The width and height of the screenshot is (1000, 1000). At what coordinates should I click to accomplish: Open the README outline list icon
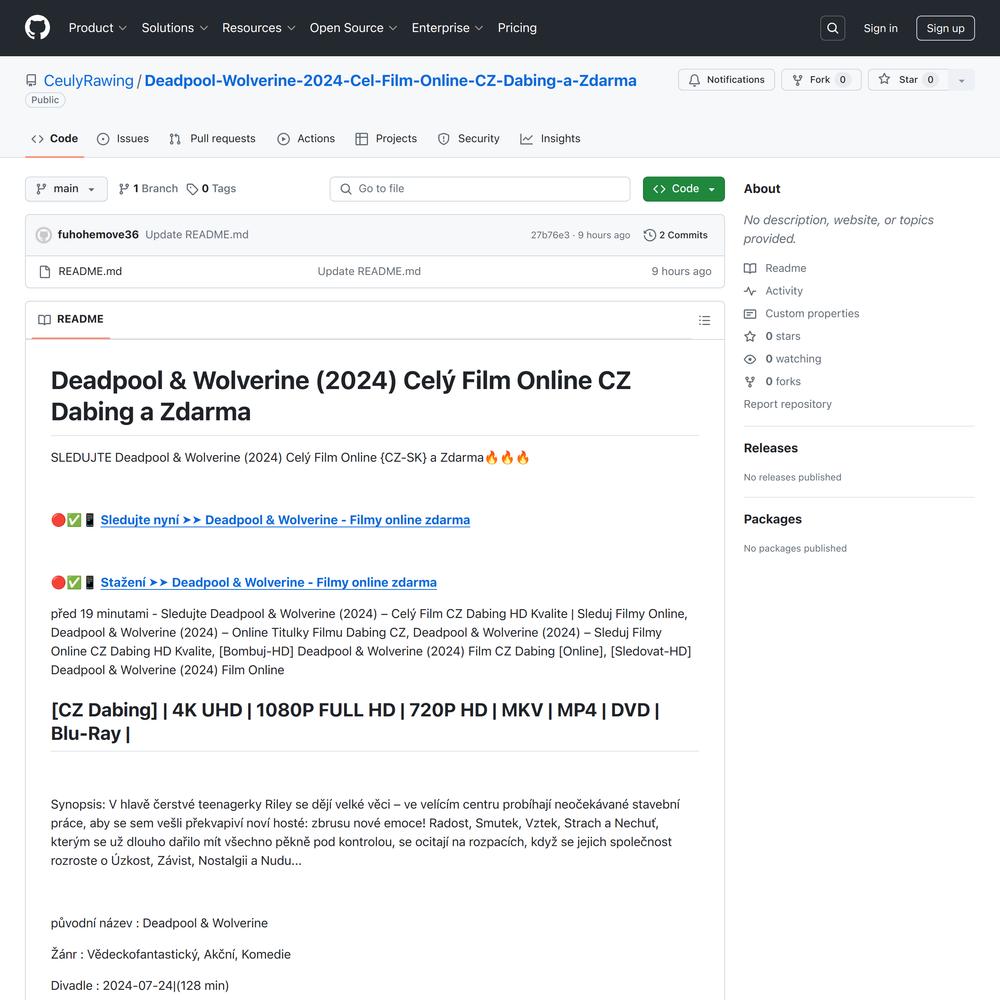point(704,320)
